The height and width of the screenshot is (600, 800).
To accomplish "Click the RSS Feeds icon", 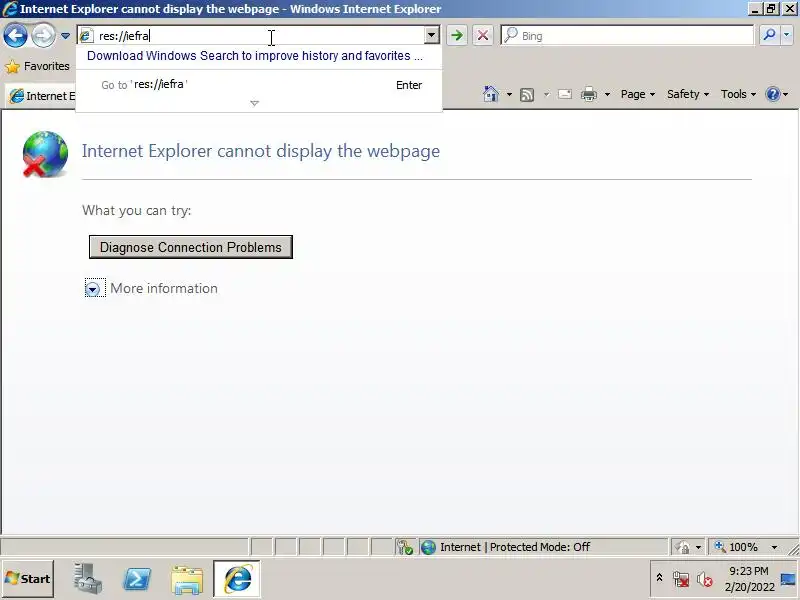I will 527,95.
